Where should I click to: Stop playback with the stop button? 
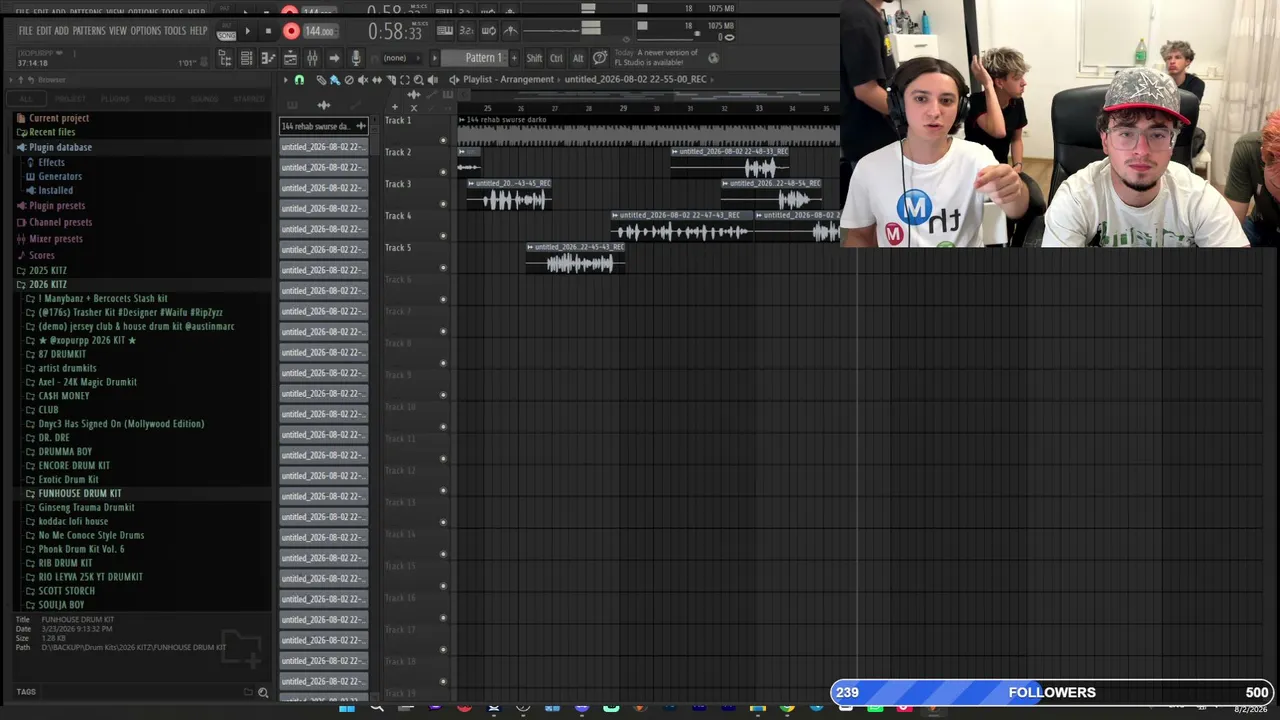click(268, 31)
